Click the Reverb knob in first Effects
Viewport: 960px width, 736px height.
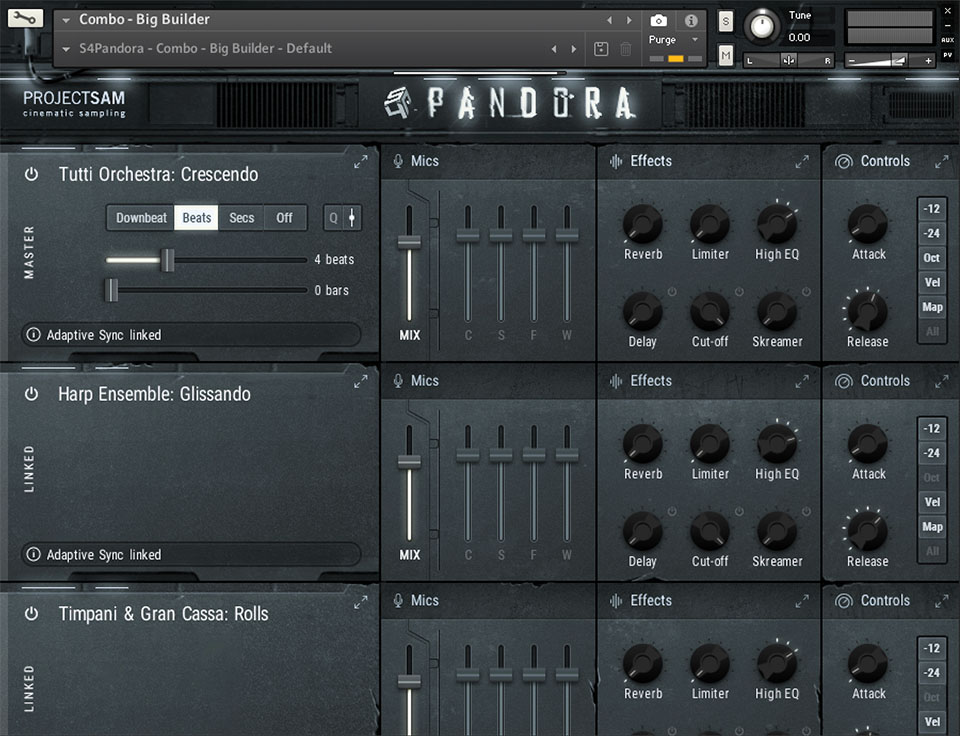click(642, 224)
